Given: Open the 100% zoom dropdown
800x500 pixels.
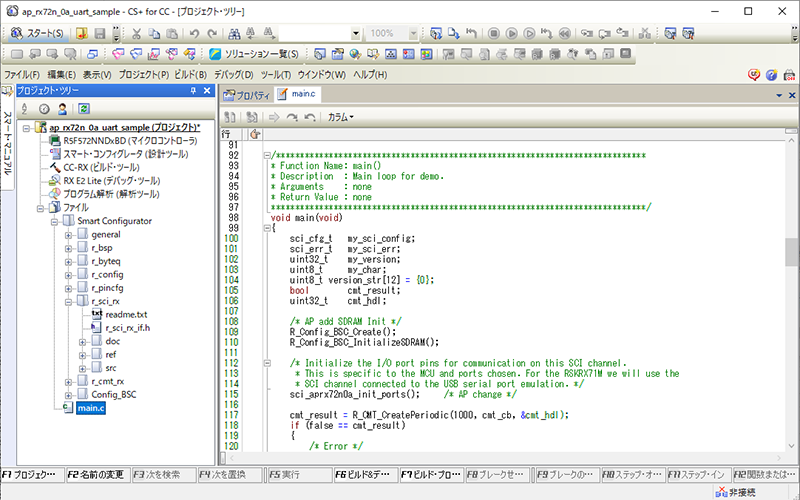Looking at the screenshot, I should (413, 34).
